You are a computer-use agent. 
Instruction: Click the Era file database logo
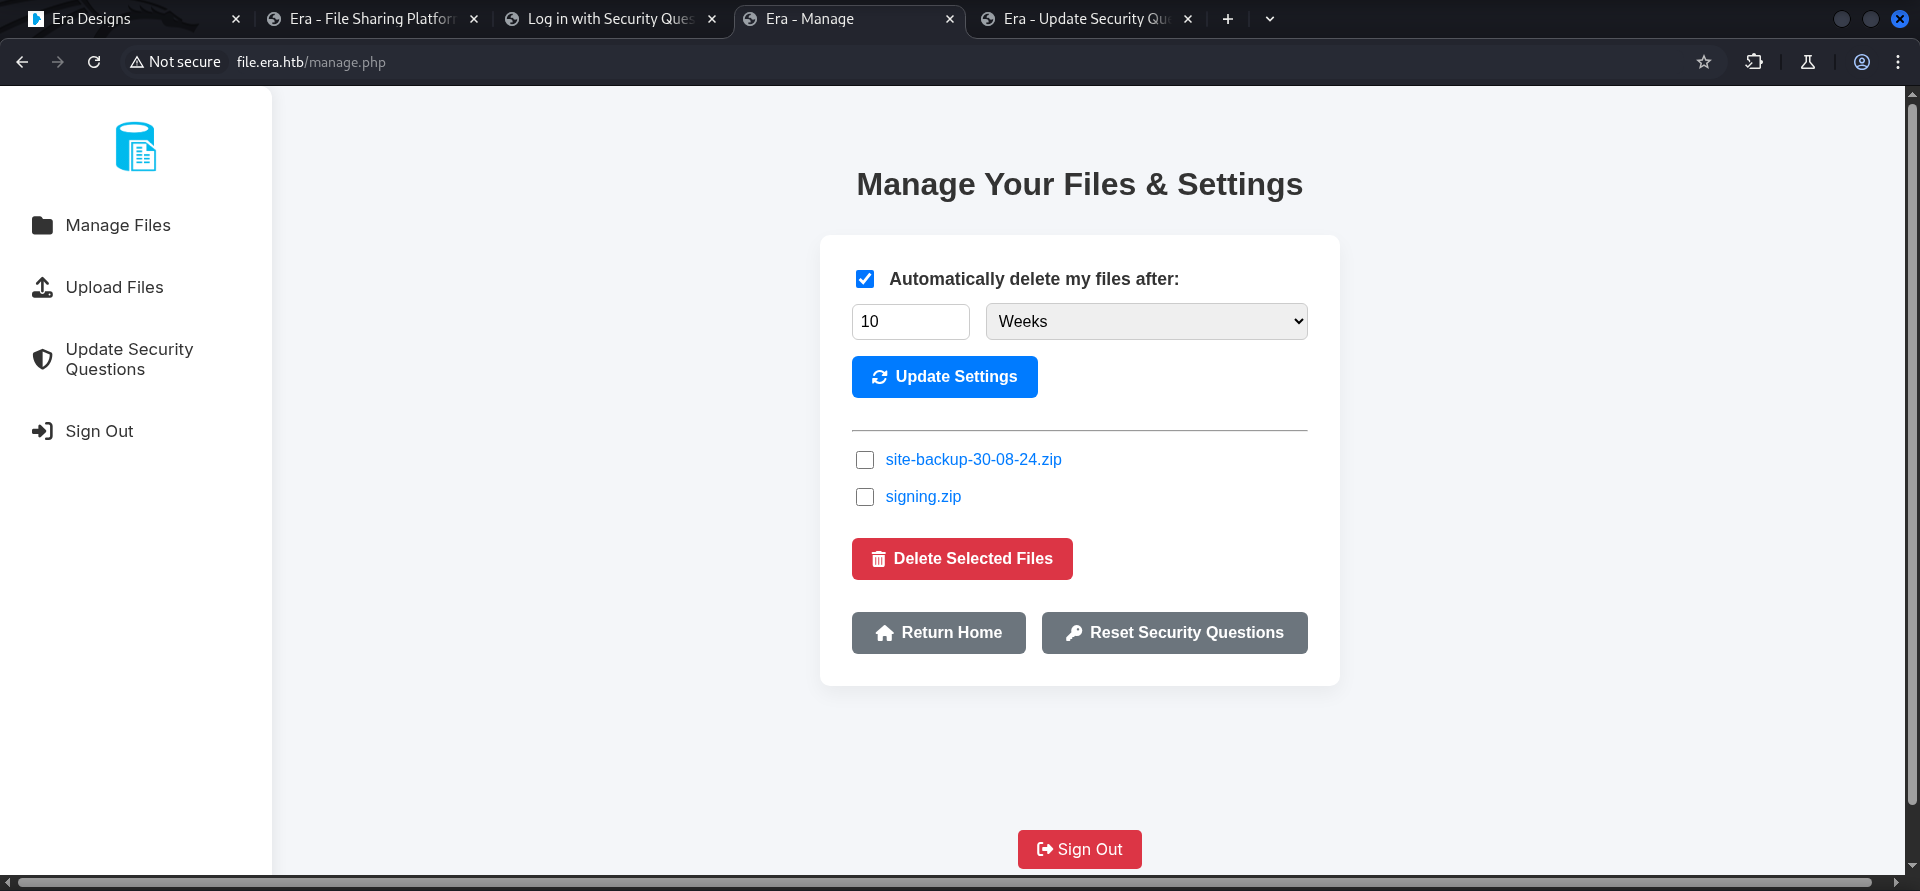(136, 147)
